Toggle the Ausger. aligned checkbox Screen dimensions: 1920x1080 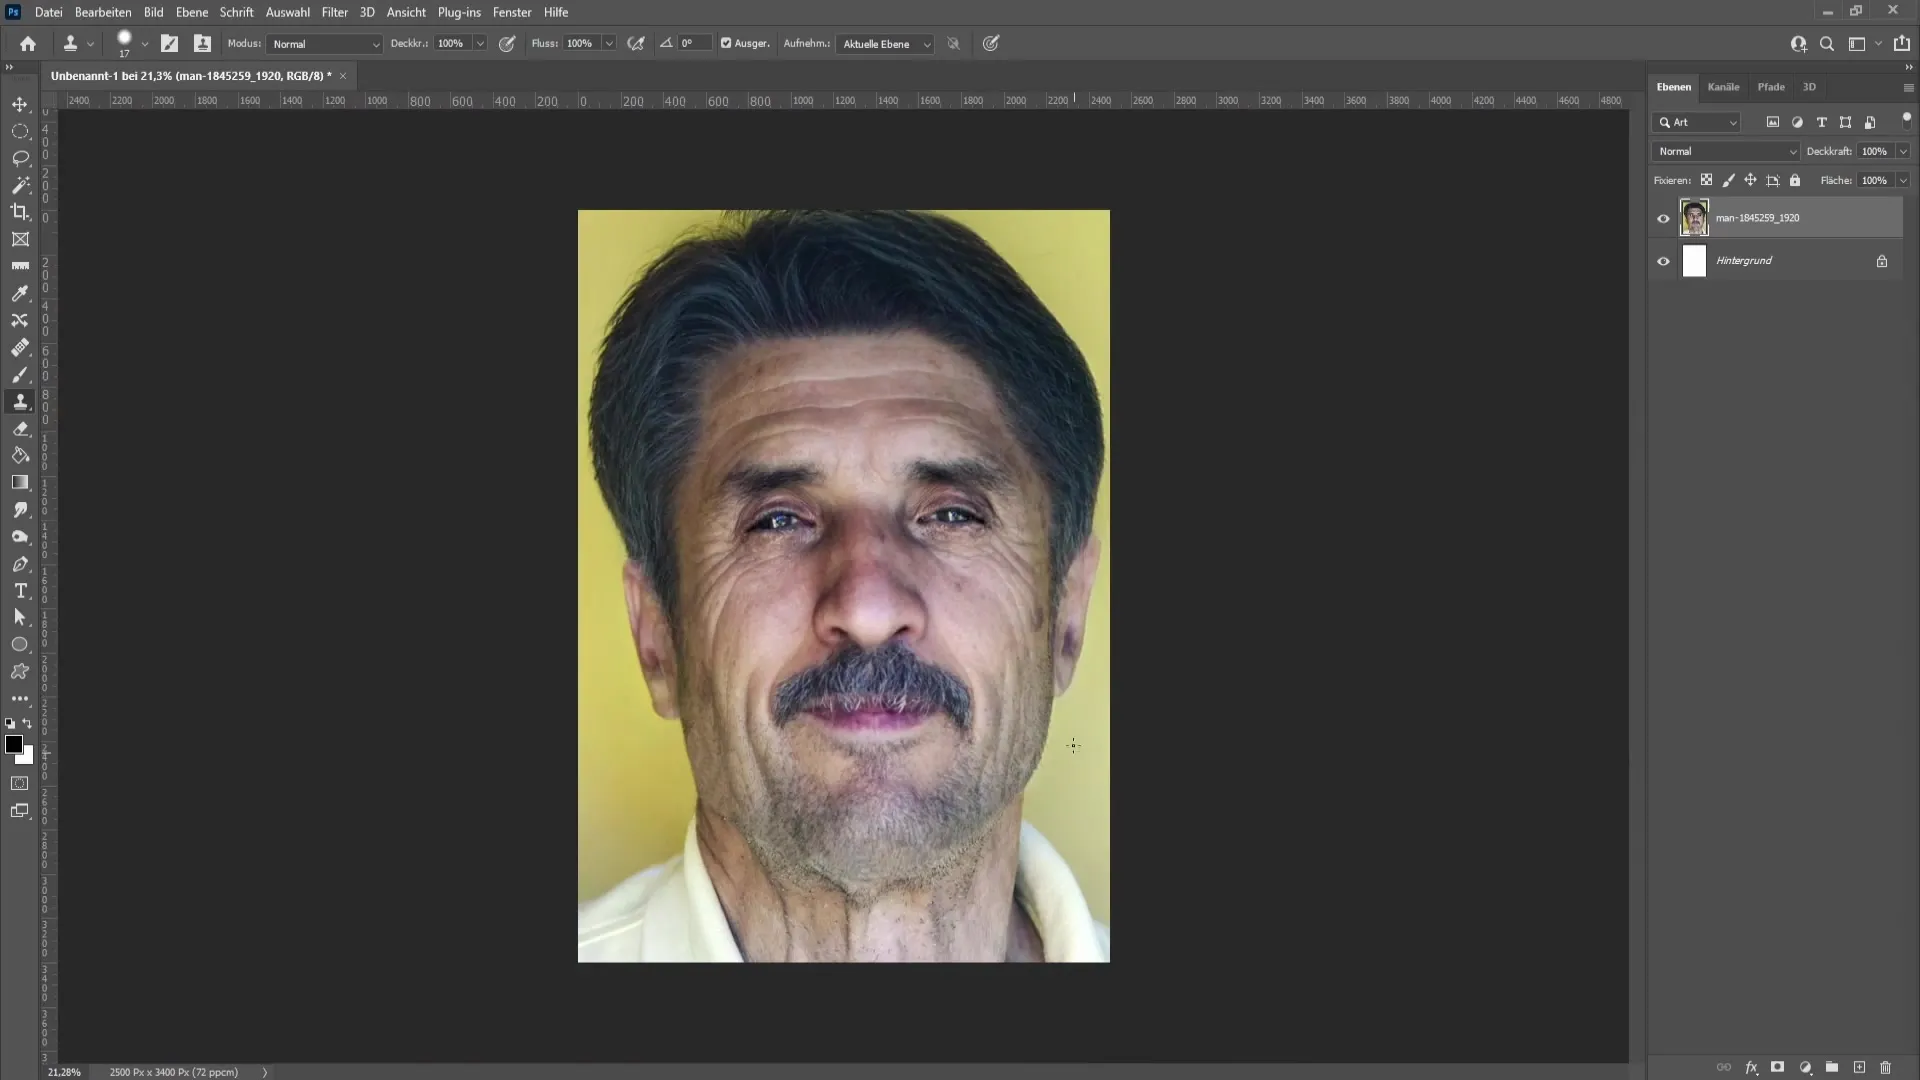click(726, 44)
